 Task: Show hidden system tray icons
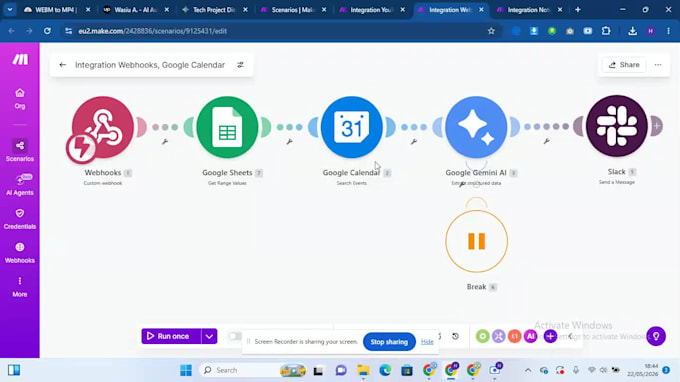[528, 370]
